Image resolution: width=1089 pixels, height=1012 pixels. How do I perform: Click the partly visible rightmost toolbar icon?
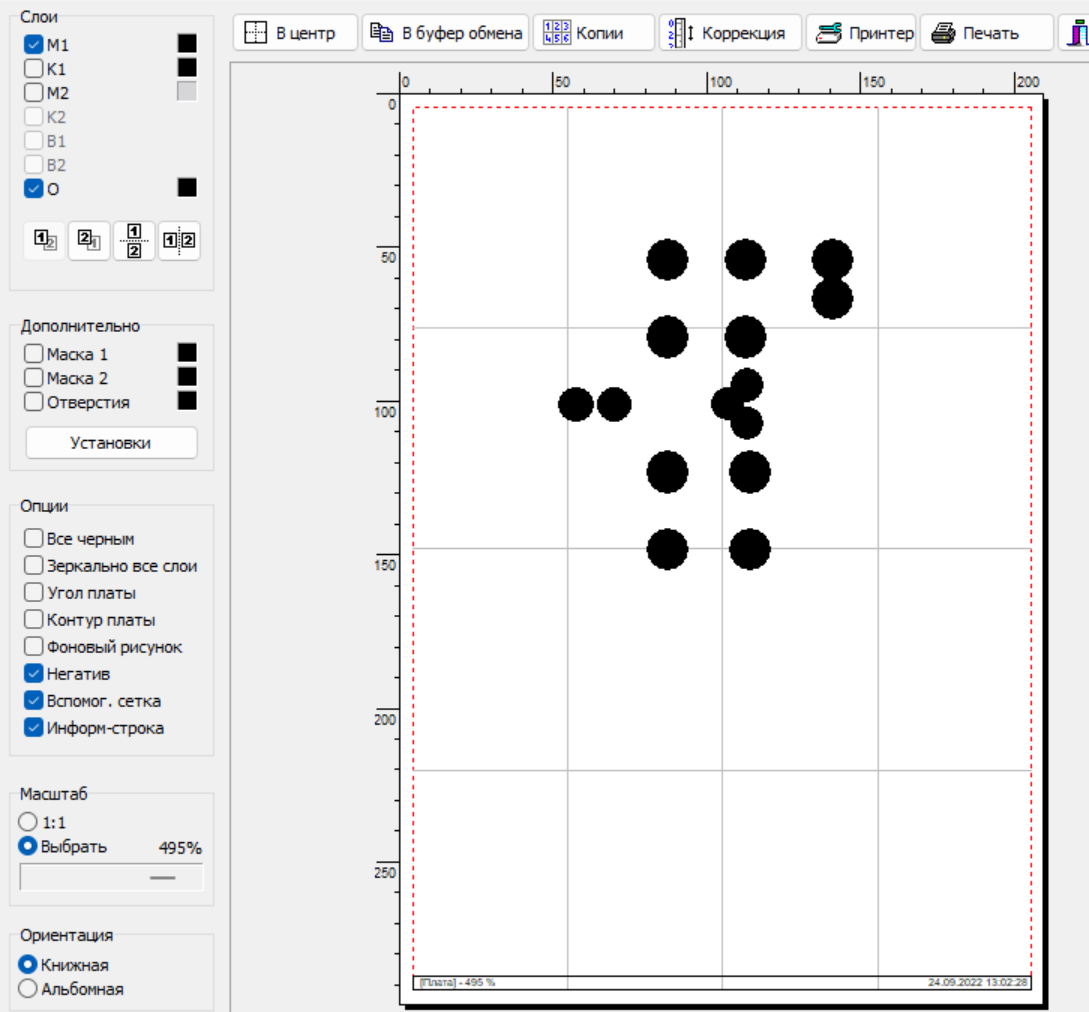(x=1076, y=33)
